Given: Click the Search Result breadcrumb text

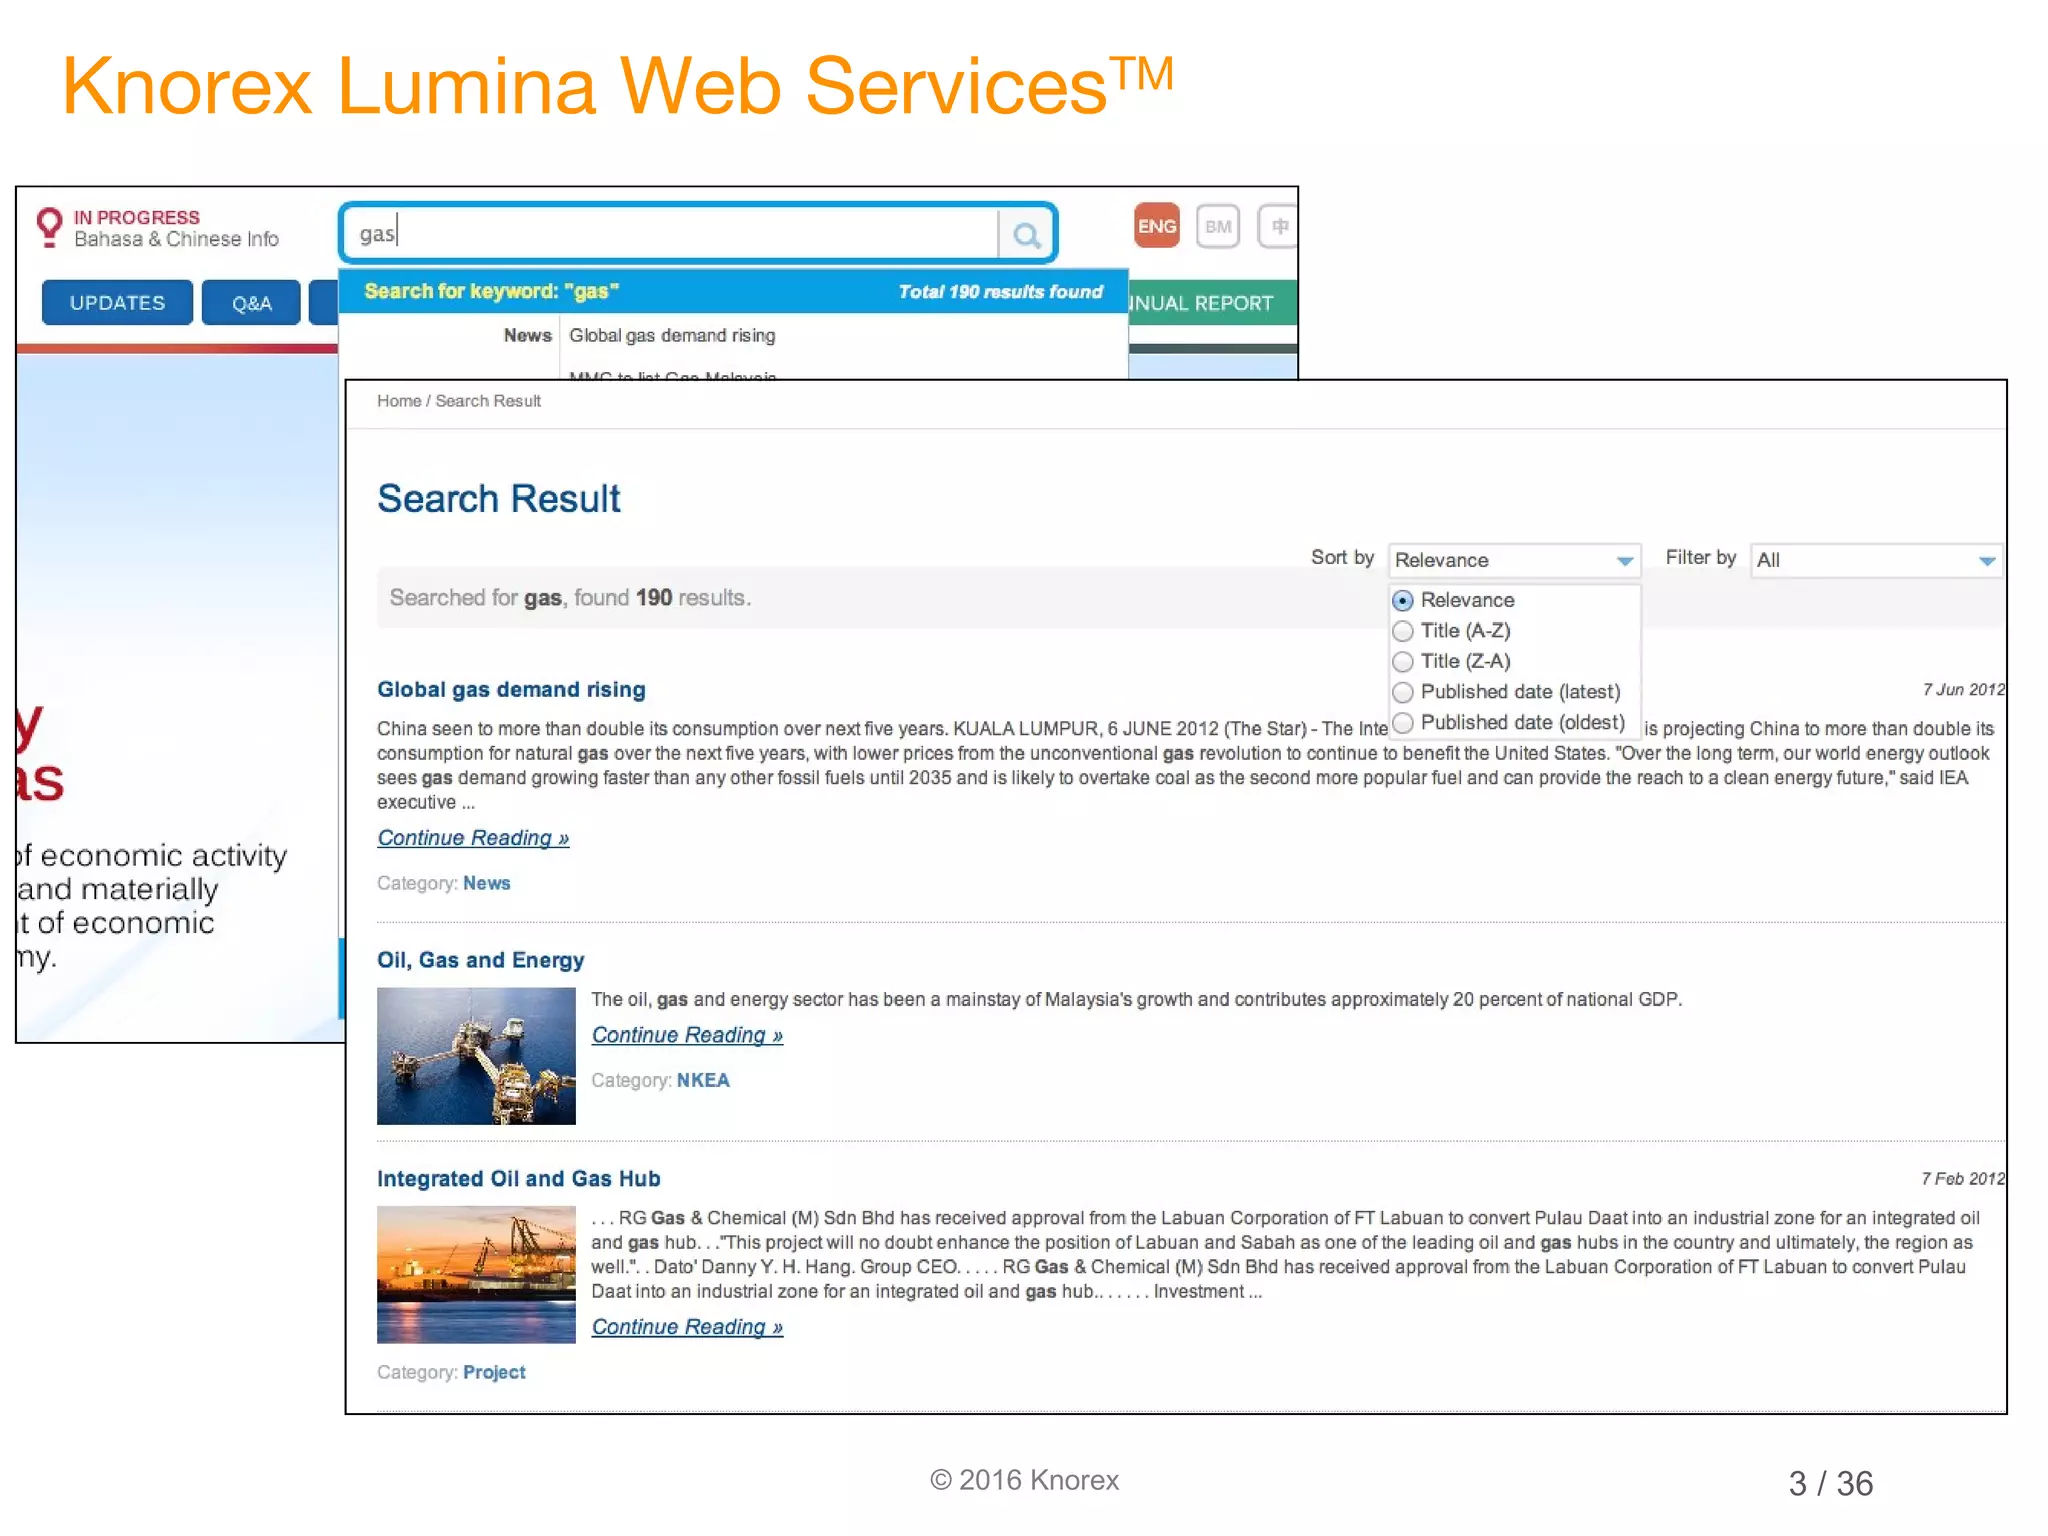Looking at the screenshot, I should (x=488, y=401).
